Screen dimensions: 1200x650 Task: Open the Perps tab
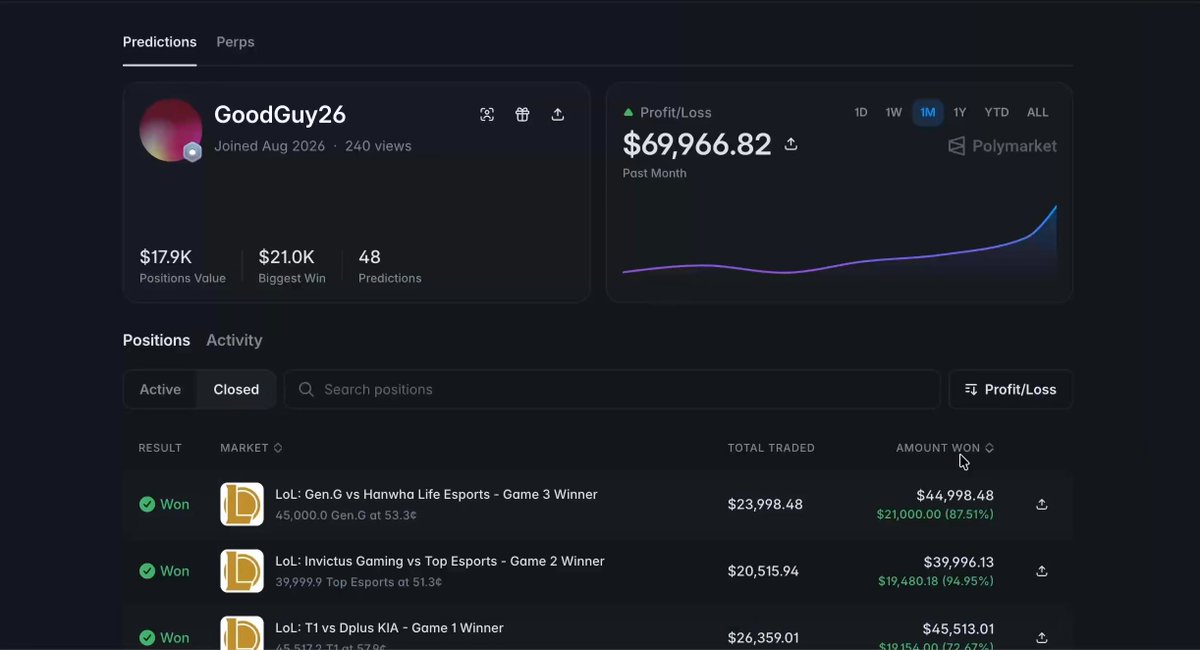tap(235, 42)
